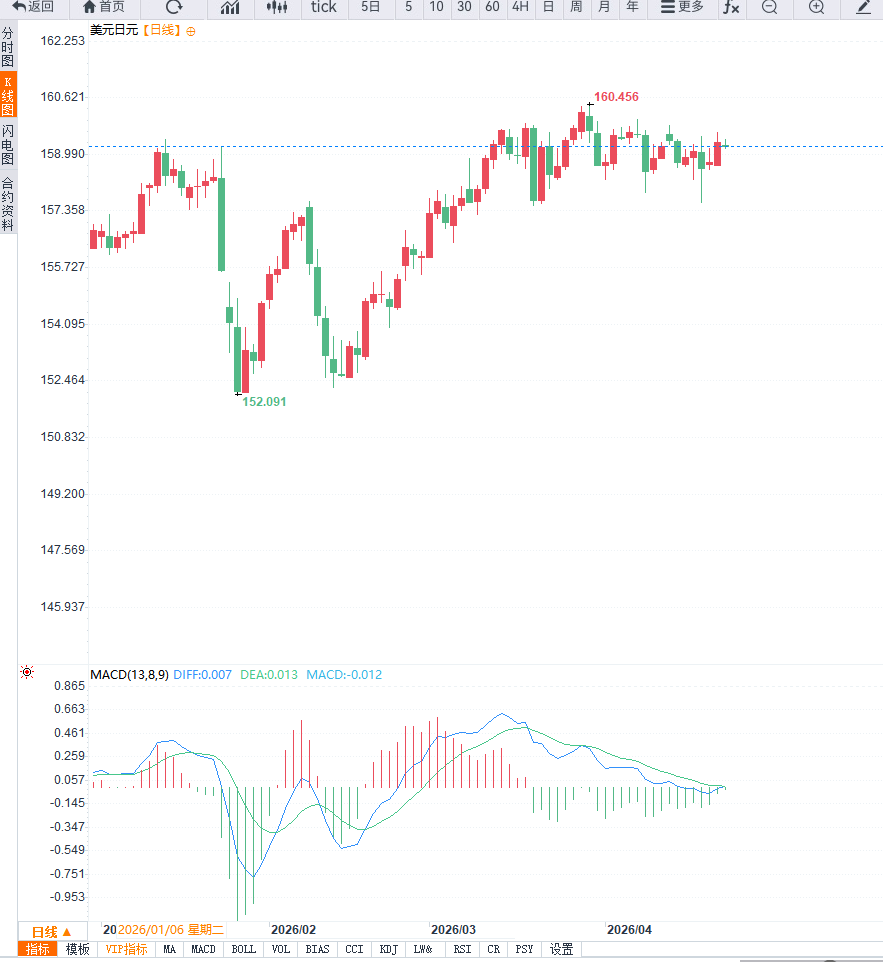Go to 首页 home page
The height and width of the screenshot is (962, 883).
tap(104, 8)
